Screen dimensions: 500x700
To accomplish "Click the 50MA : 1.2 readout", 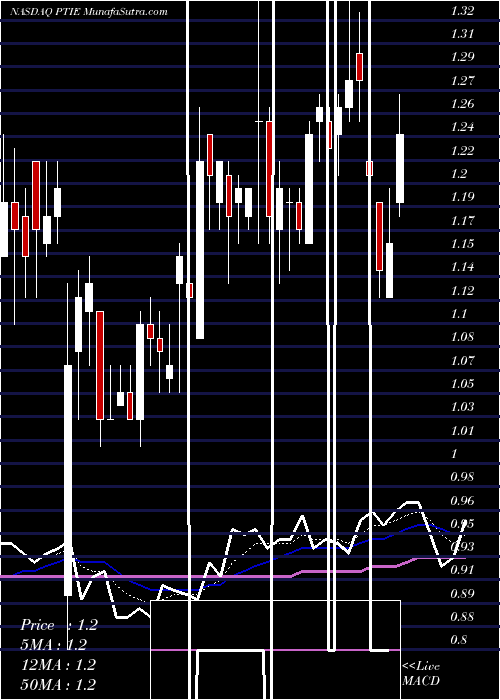I will [58, 684].
